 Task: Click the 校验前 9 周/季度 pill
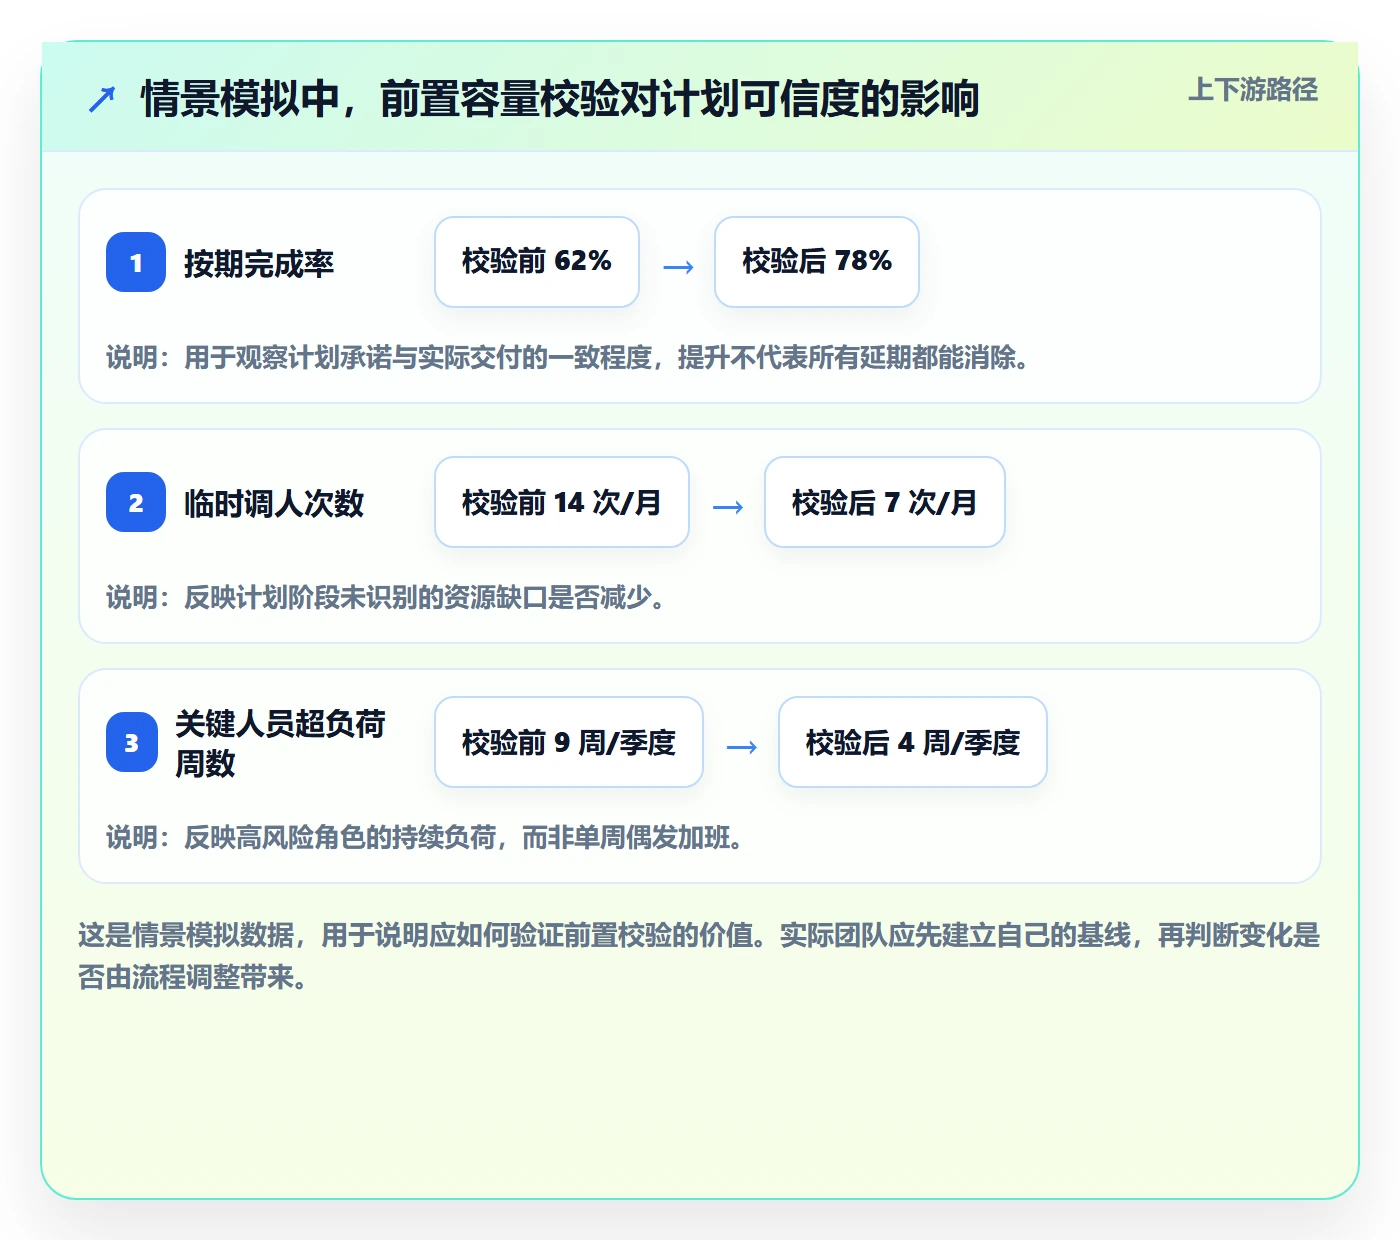569,742
